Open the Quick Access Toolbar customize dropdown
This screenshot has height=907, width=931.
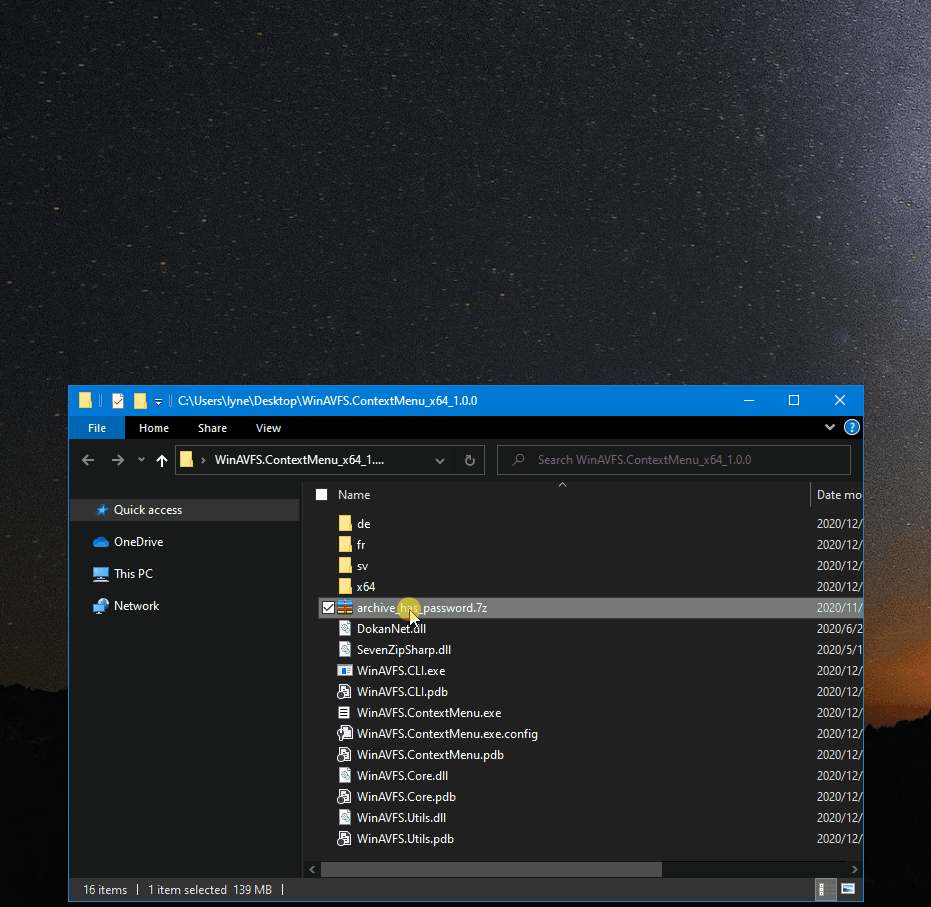coord(159,402)
